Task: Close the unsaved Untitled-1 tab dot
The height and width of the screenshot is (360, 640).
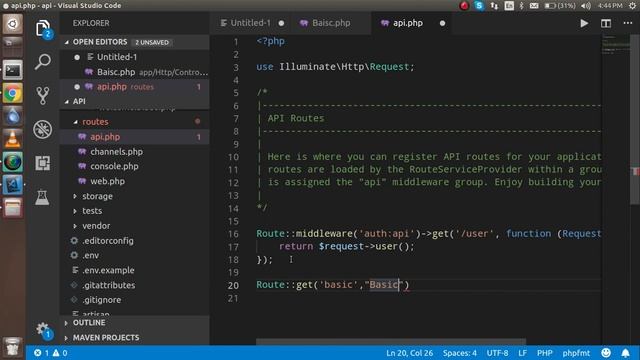Action: point(281,23)
